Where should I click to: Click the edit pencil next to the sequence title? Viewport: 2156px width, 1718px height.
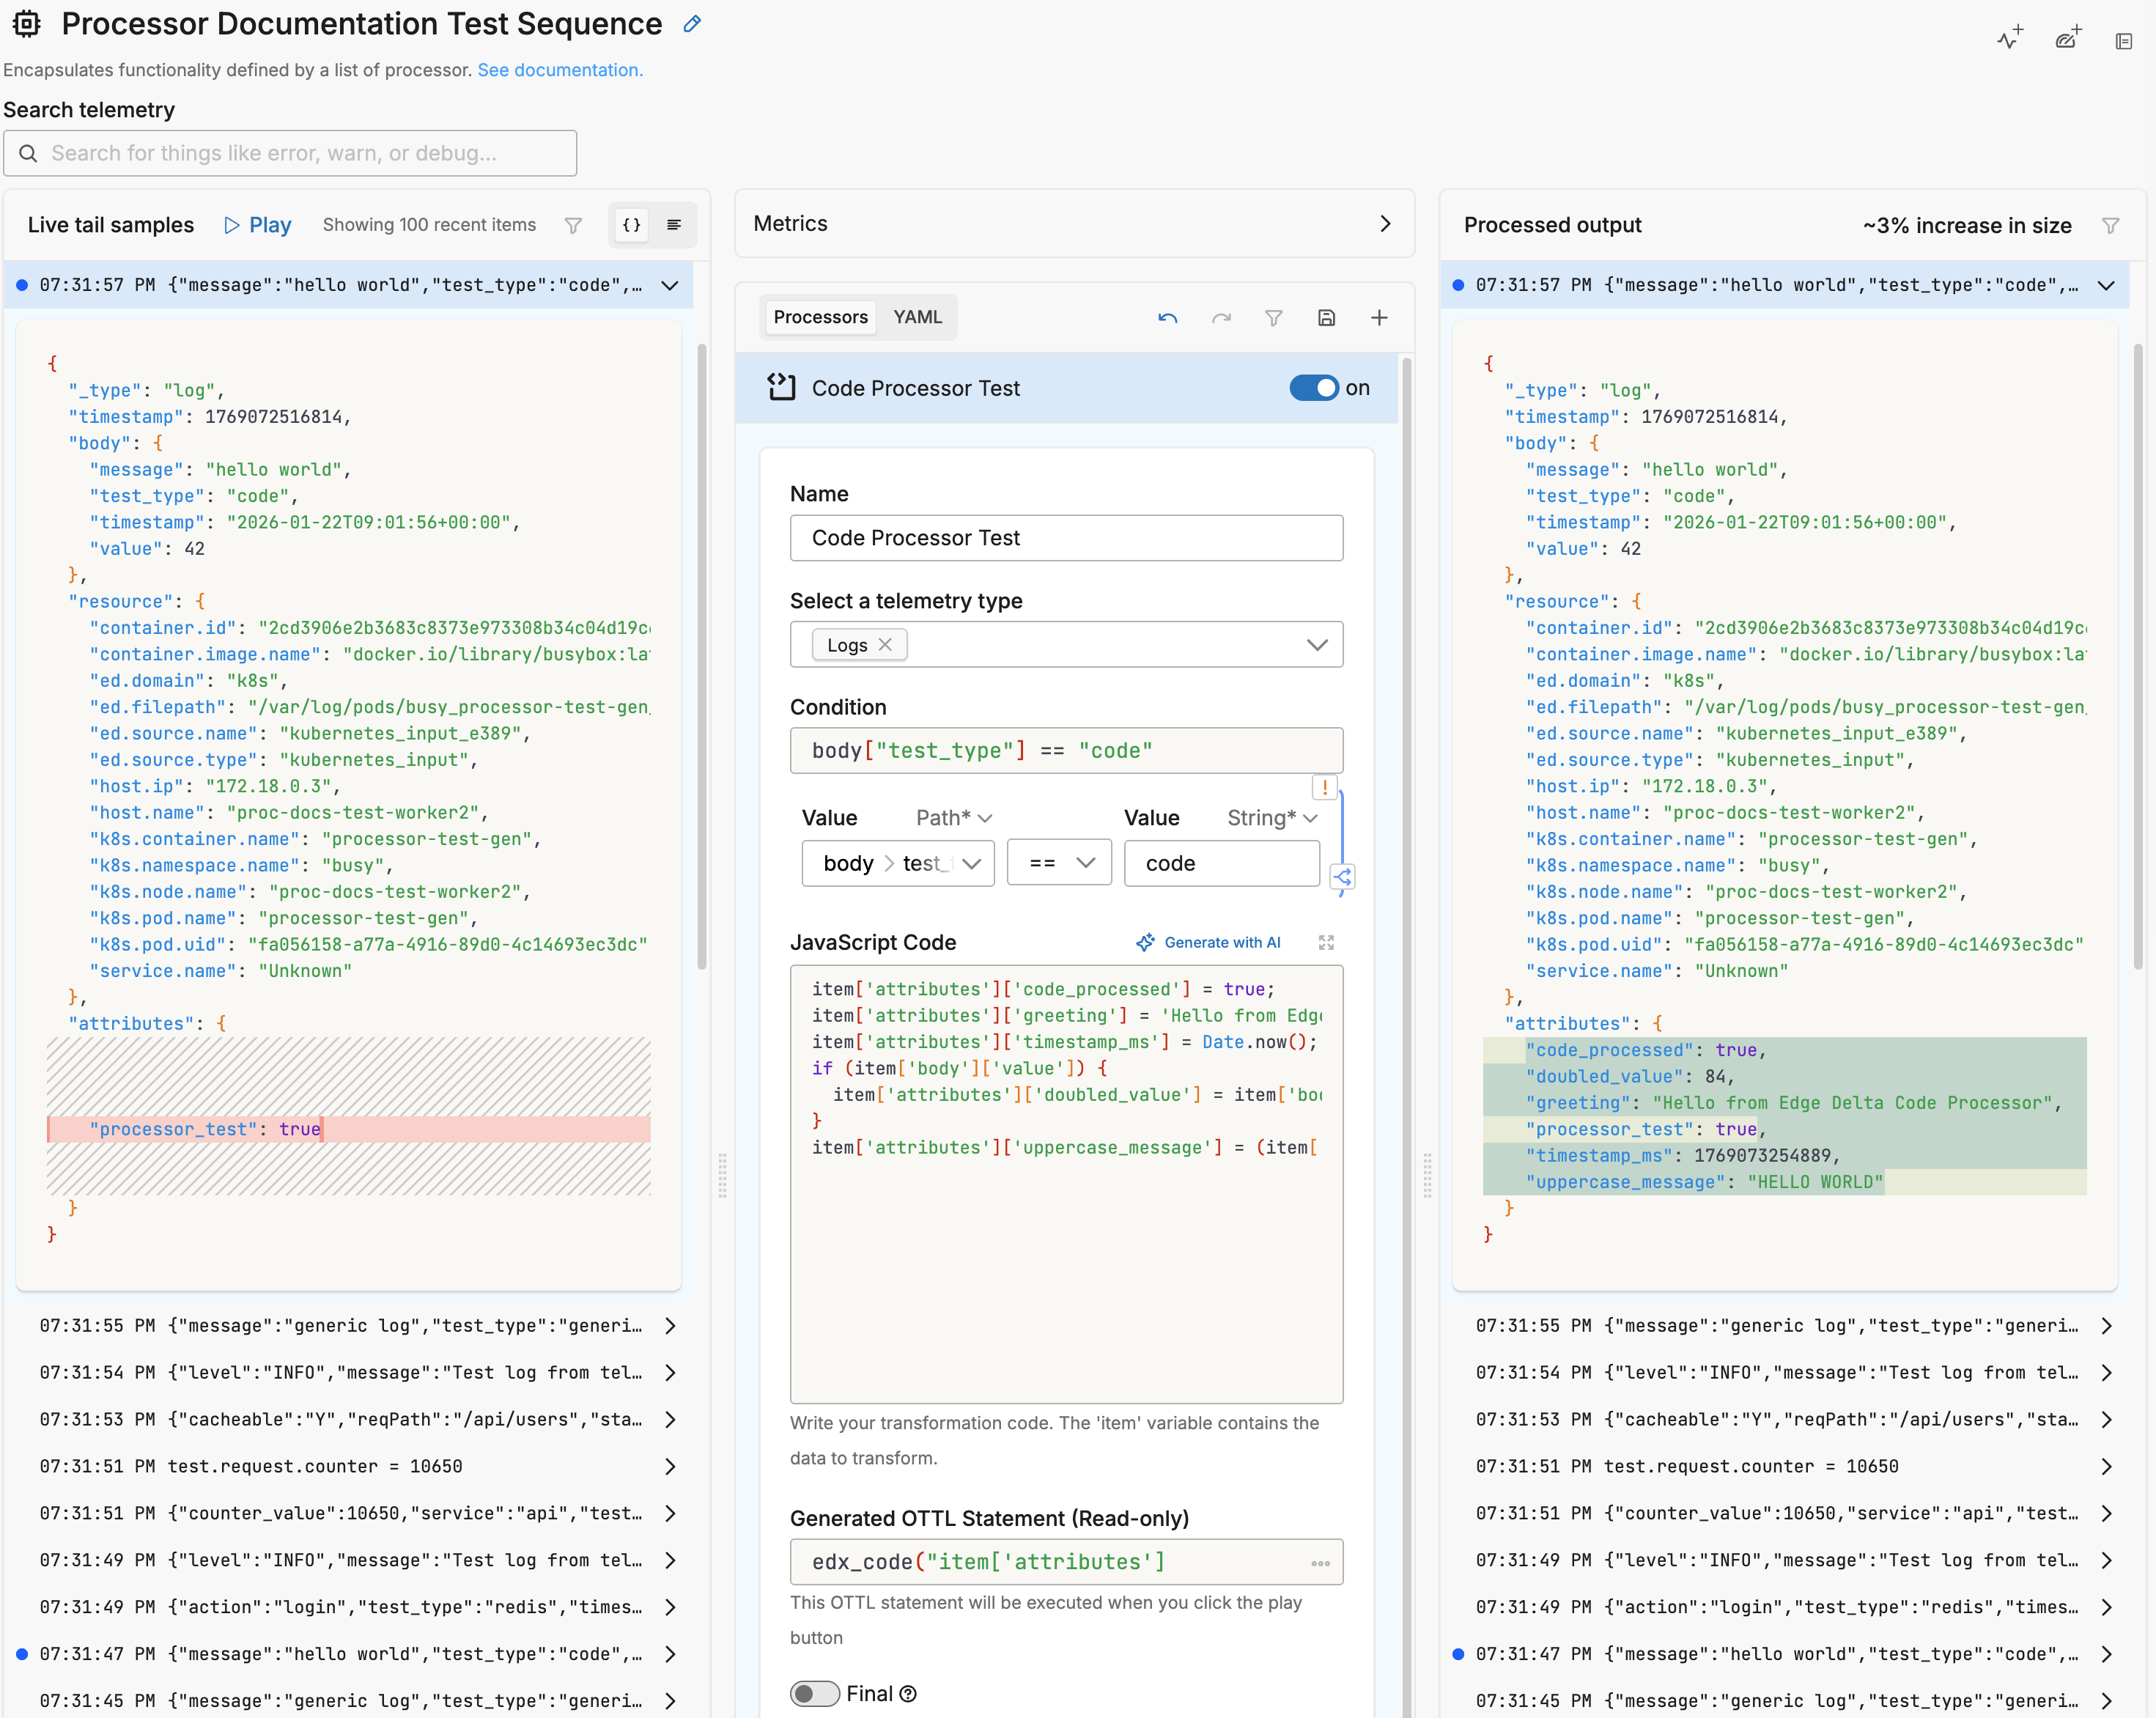tap(691, 23)
